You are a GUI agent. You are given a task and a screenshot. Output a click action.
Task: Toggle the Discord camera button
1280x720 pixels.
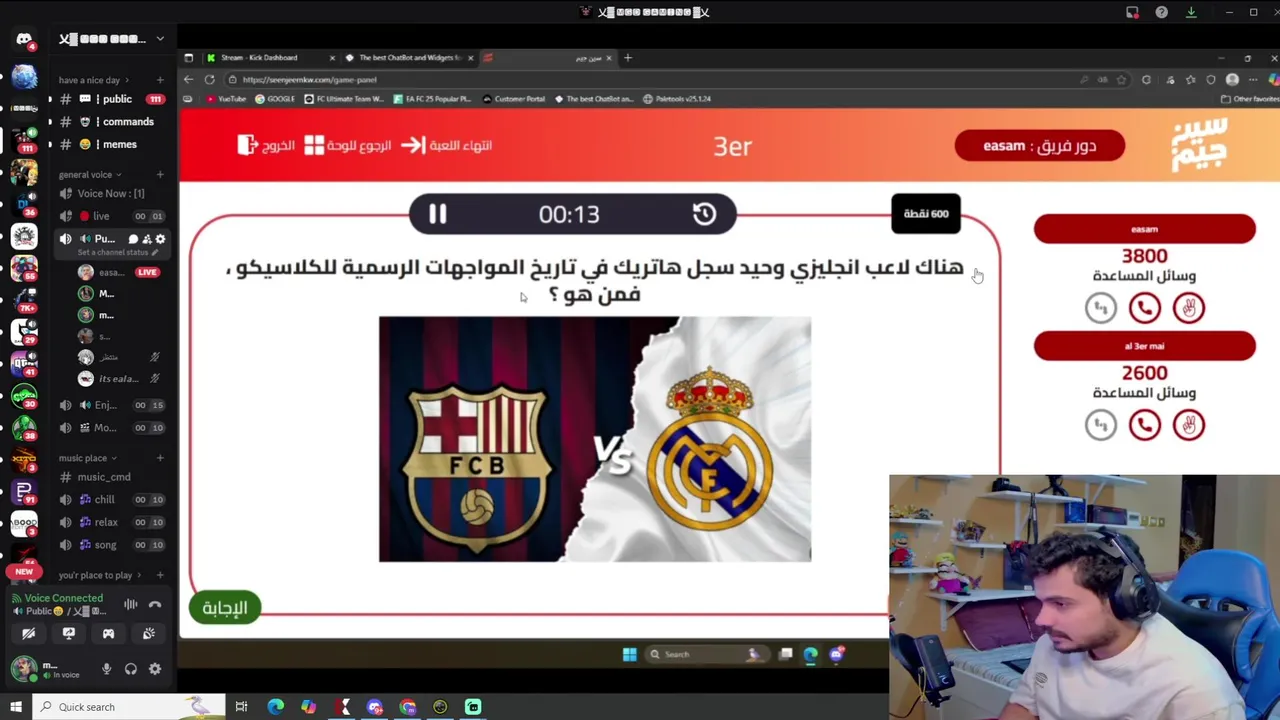click(x=28, y=633)
